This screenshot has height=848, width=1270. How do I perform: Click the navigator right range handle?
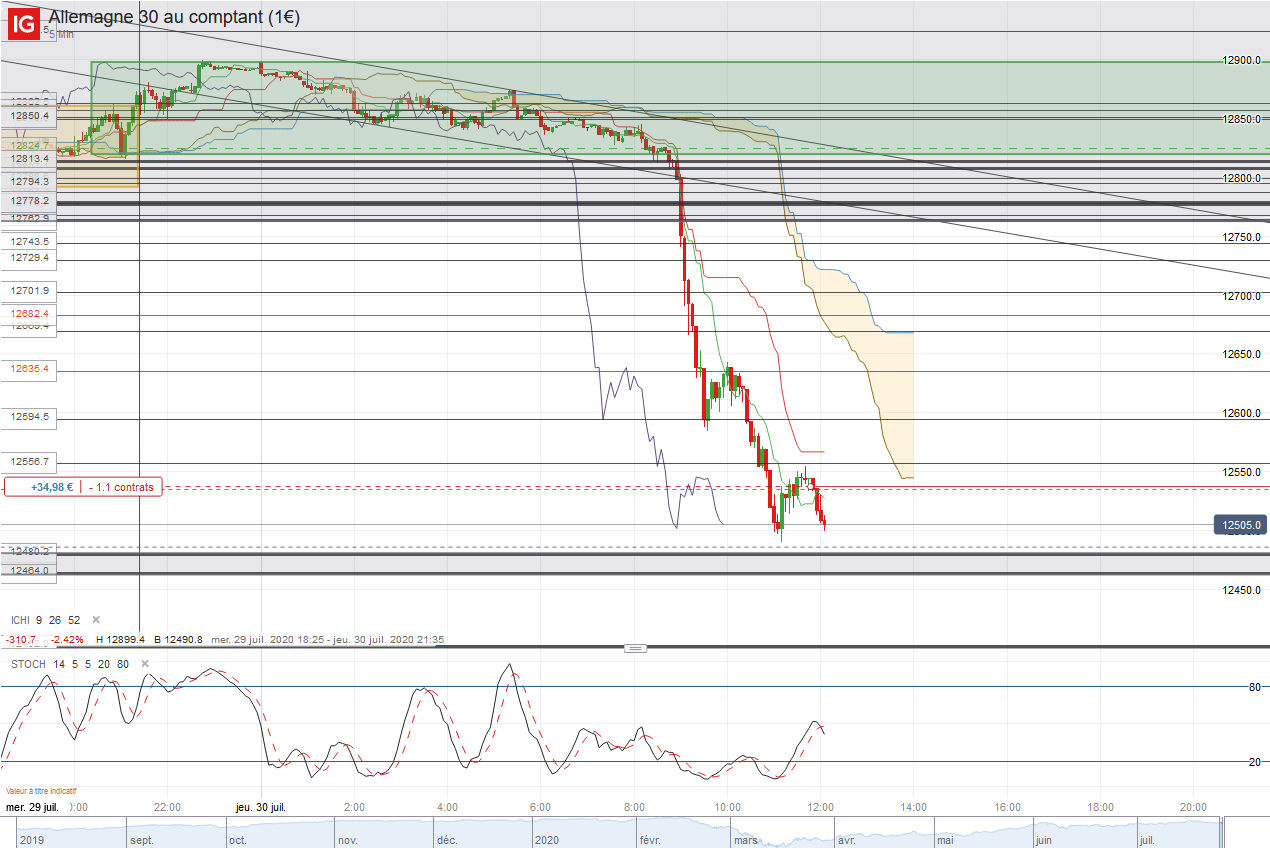[x=1223, y=832]
